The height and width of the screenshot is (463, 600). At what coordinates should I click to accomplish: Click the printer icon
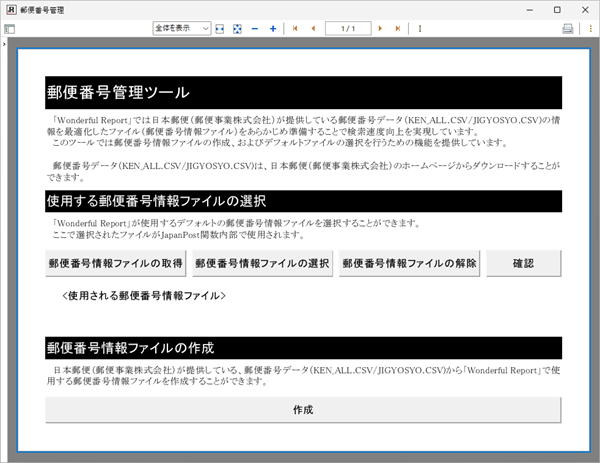(x=568, y=29)
